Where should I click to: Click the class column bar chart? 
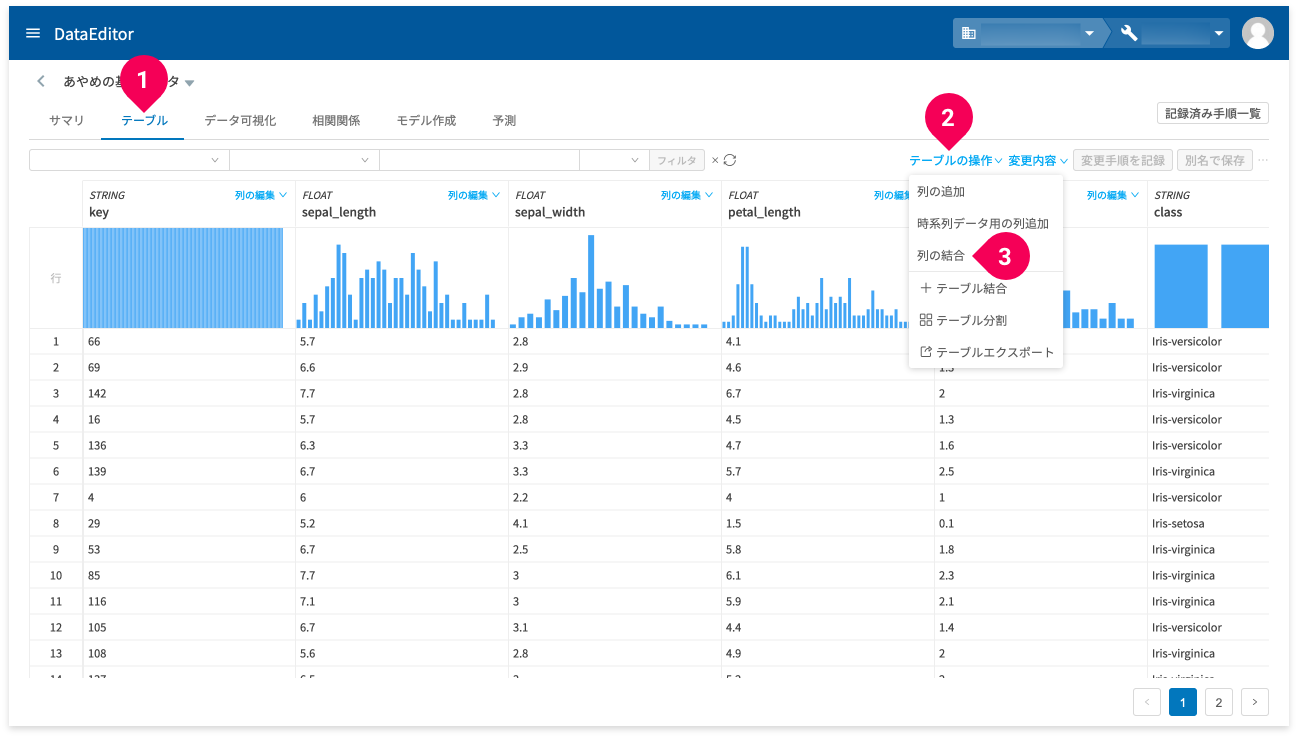coord(1210,286)
